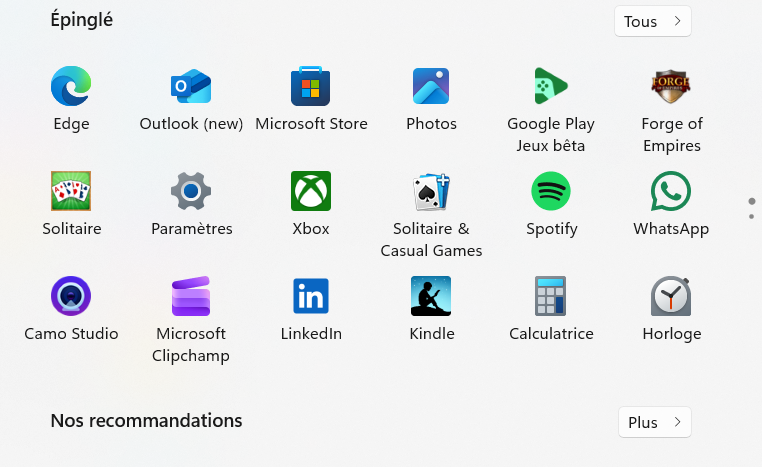This screenshot has height=467, width=762.
Task: Open the Photos app
Action: tap(431, 86)
